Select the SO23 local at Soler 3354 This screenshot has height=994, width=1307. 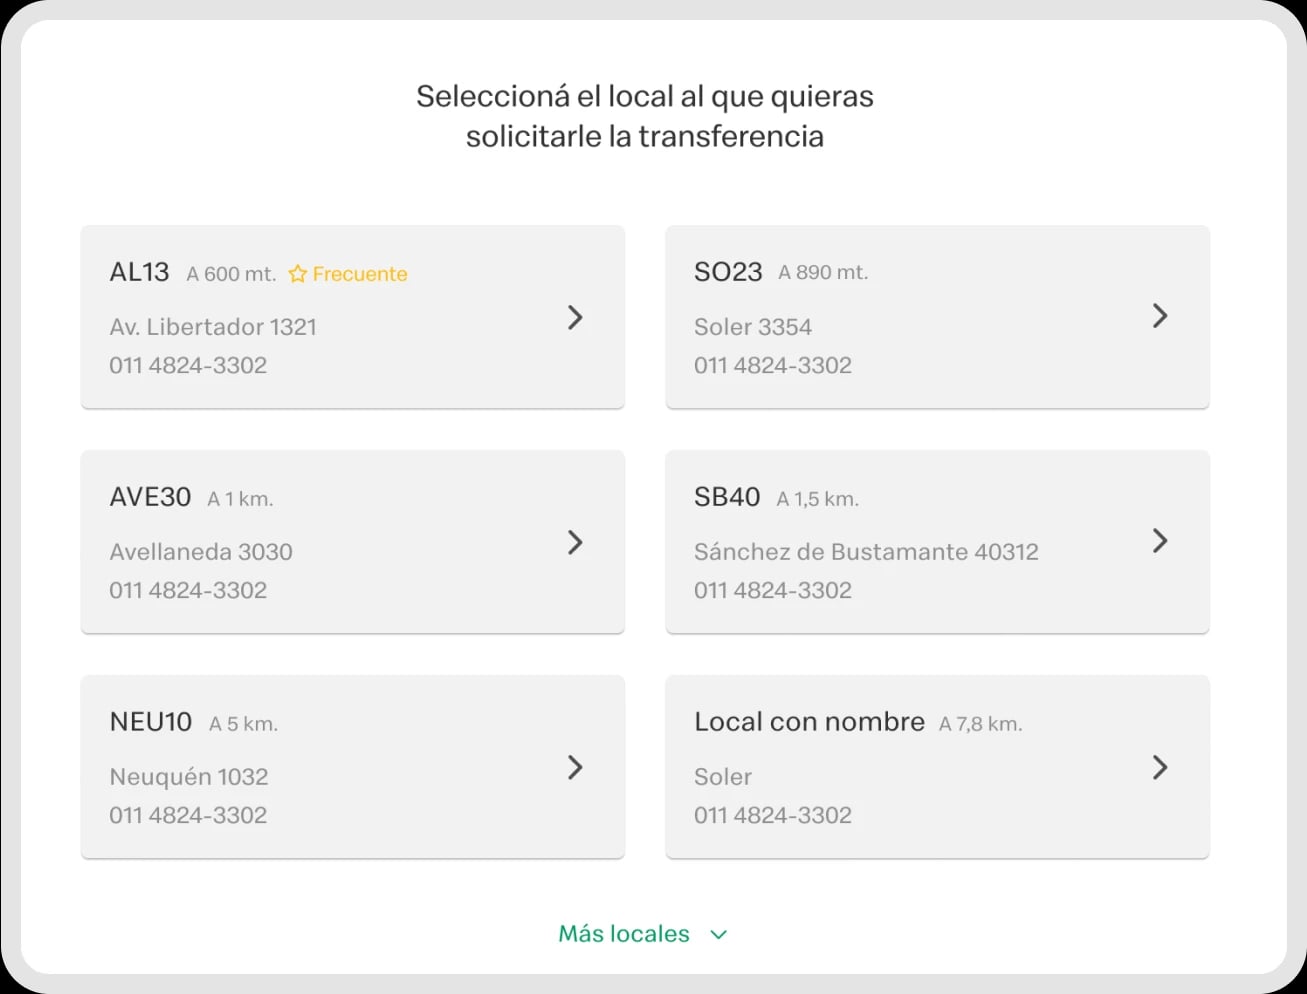[x=937, y=317]
